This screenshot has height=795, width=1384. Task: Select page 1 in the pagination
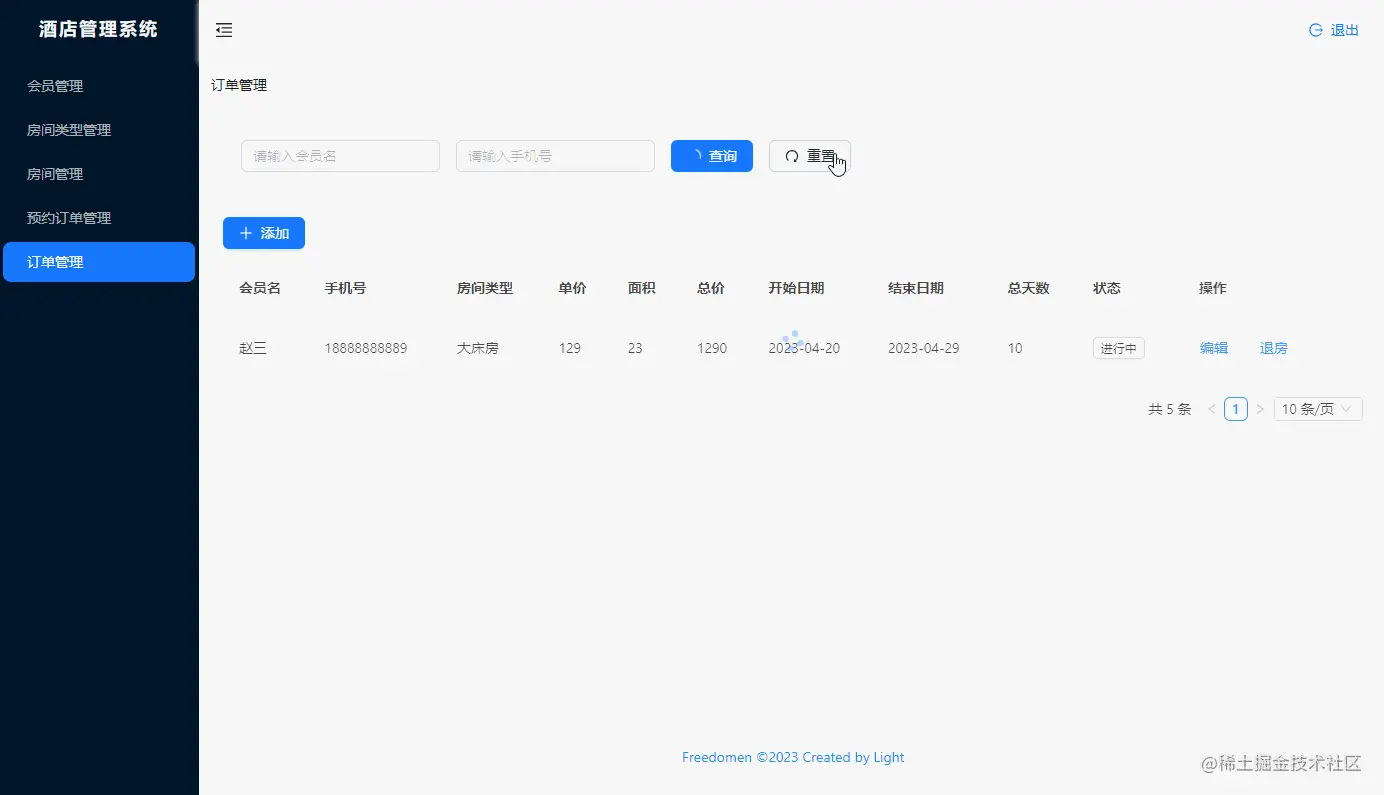coord(1236,409)
